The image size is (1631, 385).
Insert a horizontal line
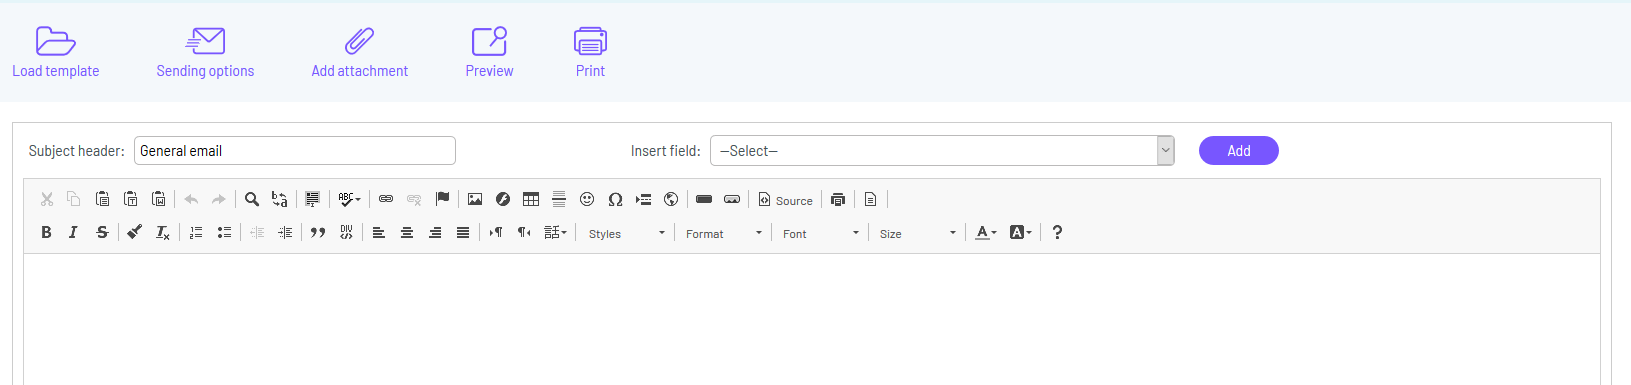coord(559,199)
